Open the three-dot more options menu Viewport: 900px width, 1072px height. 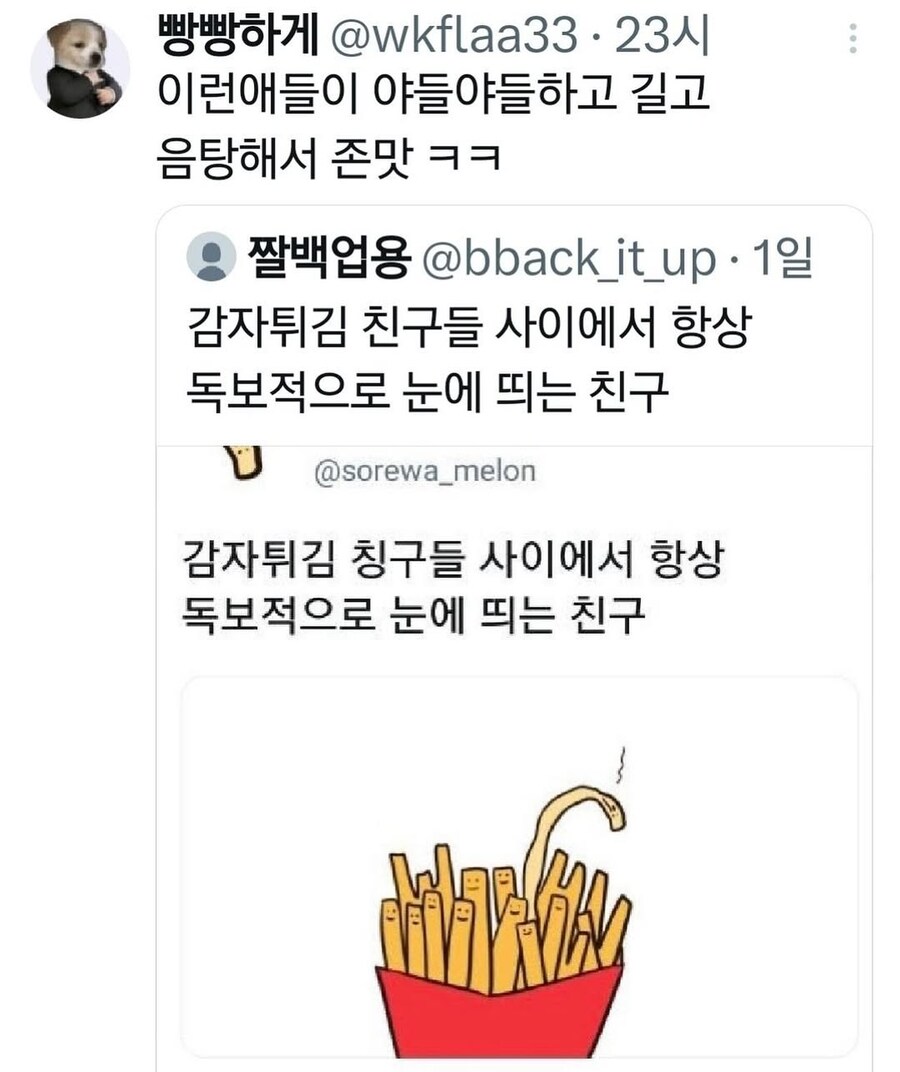(853, 38)
